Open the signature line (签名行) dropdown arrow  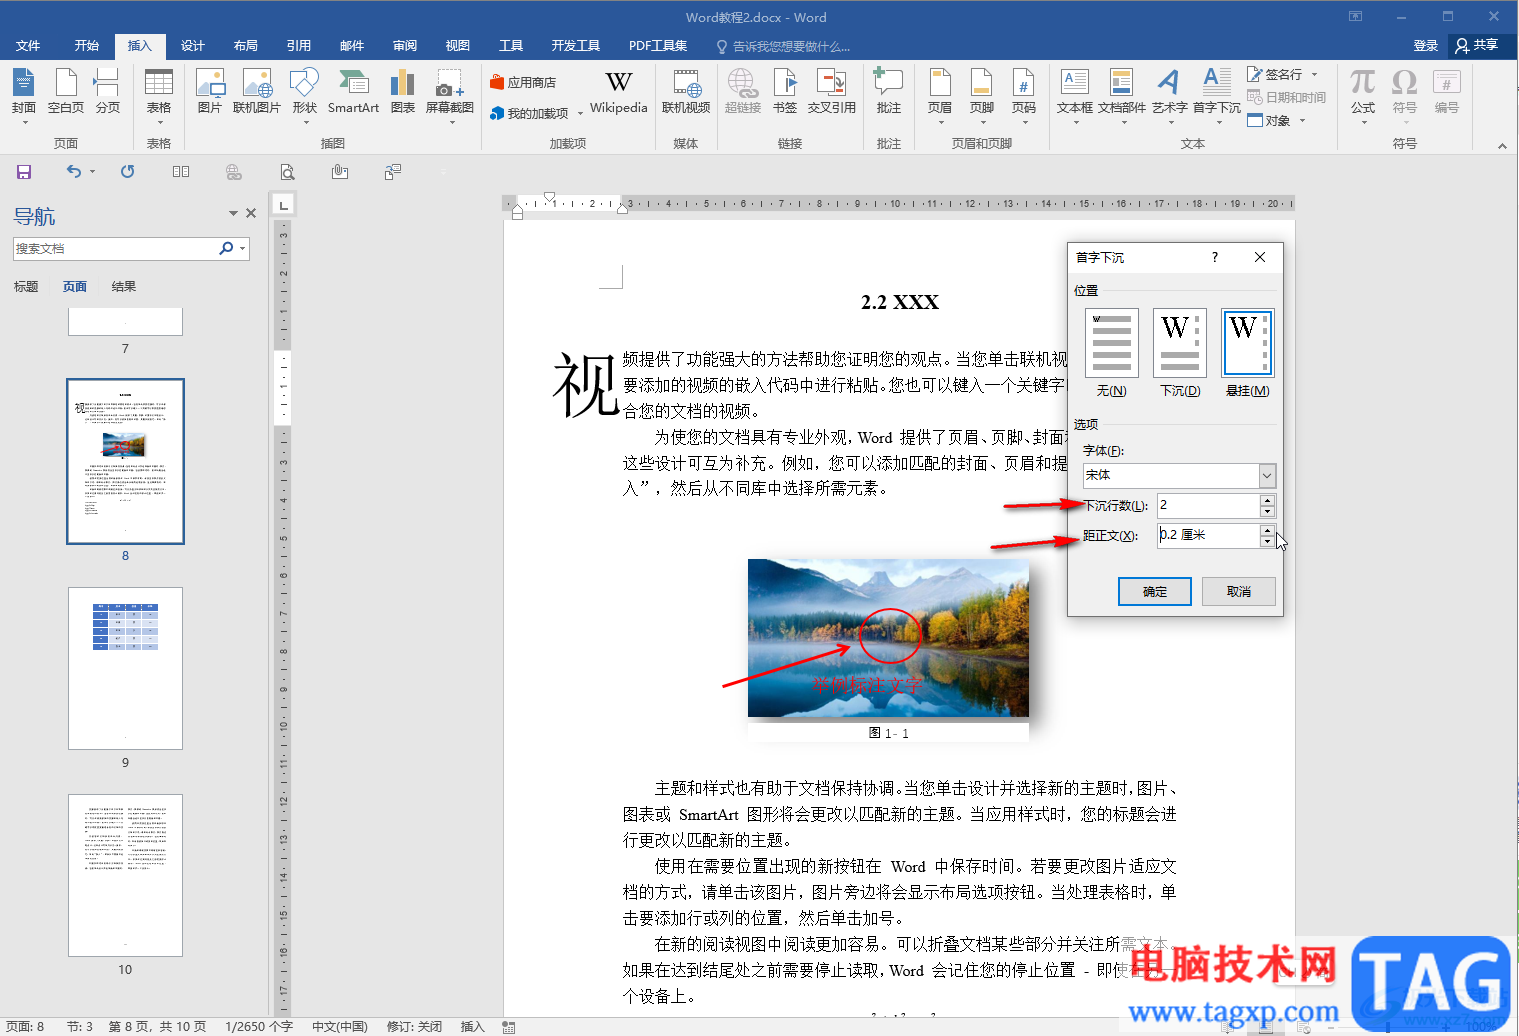(x=1315, y=74)
